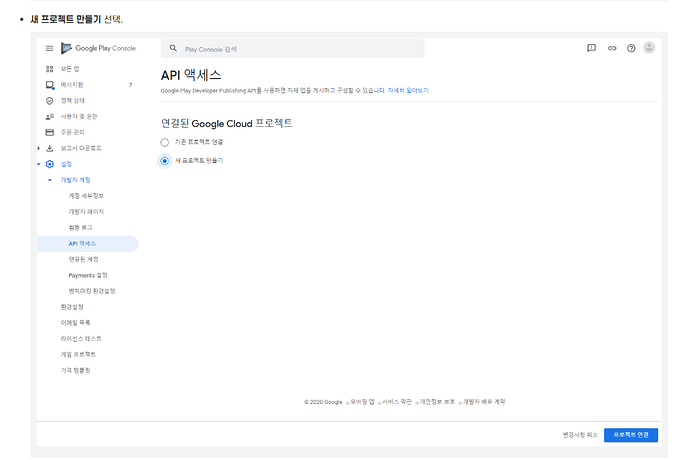The image size is (690, 460).
Task: Open 모든 앱 via its grid icon
Action: click(x=50, y=69)
